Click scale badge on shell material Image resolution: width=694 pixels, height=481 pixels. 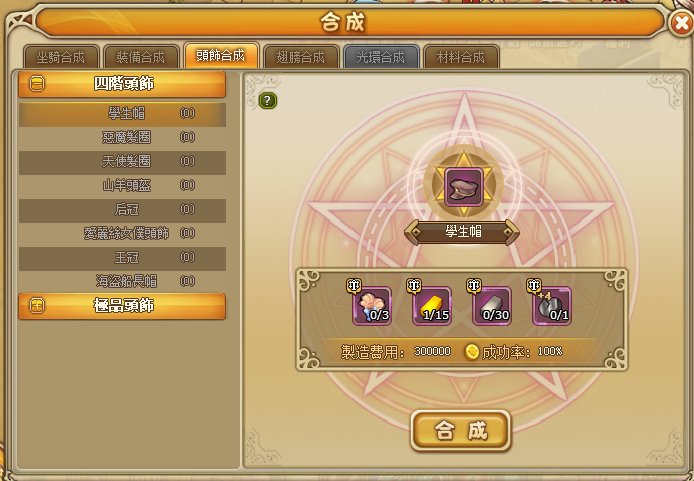point(354,285)
